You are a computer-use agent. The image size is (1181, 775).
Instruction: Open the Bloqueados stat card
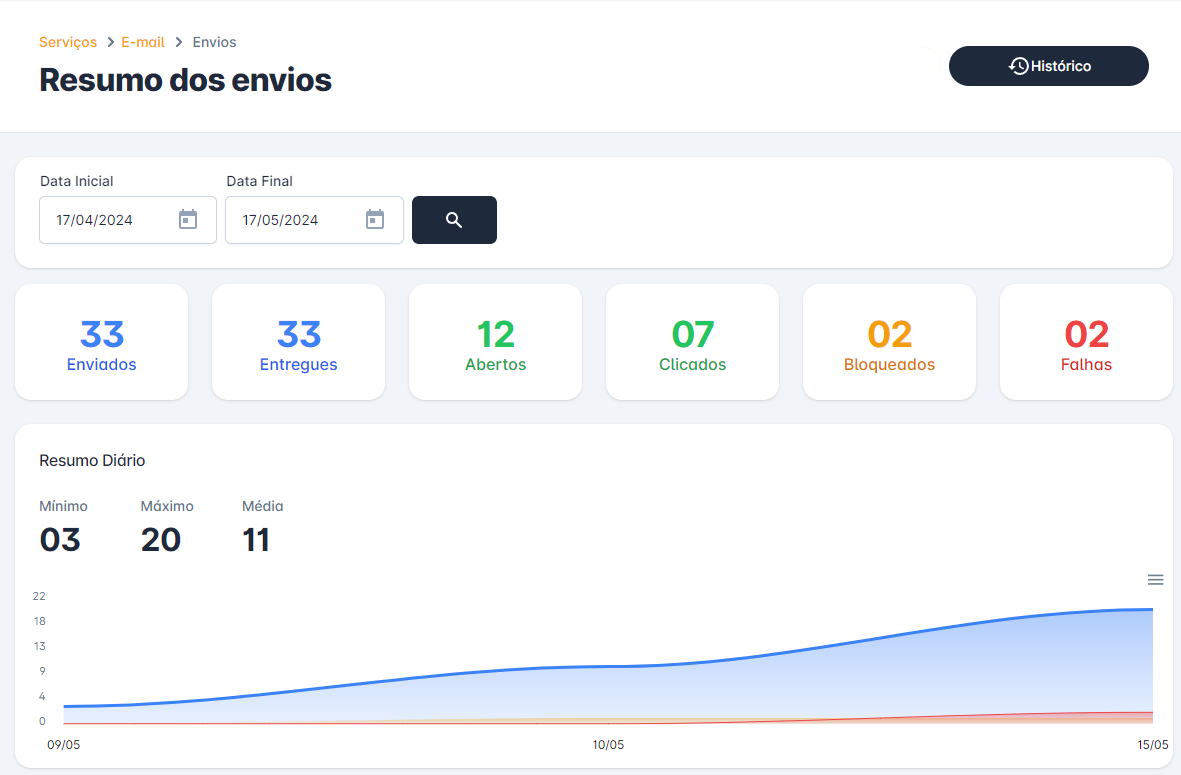click(x=889, y=342)
